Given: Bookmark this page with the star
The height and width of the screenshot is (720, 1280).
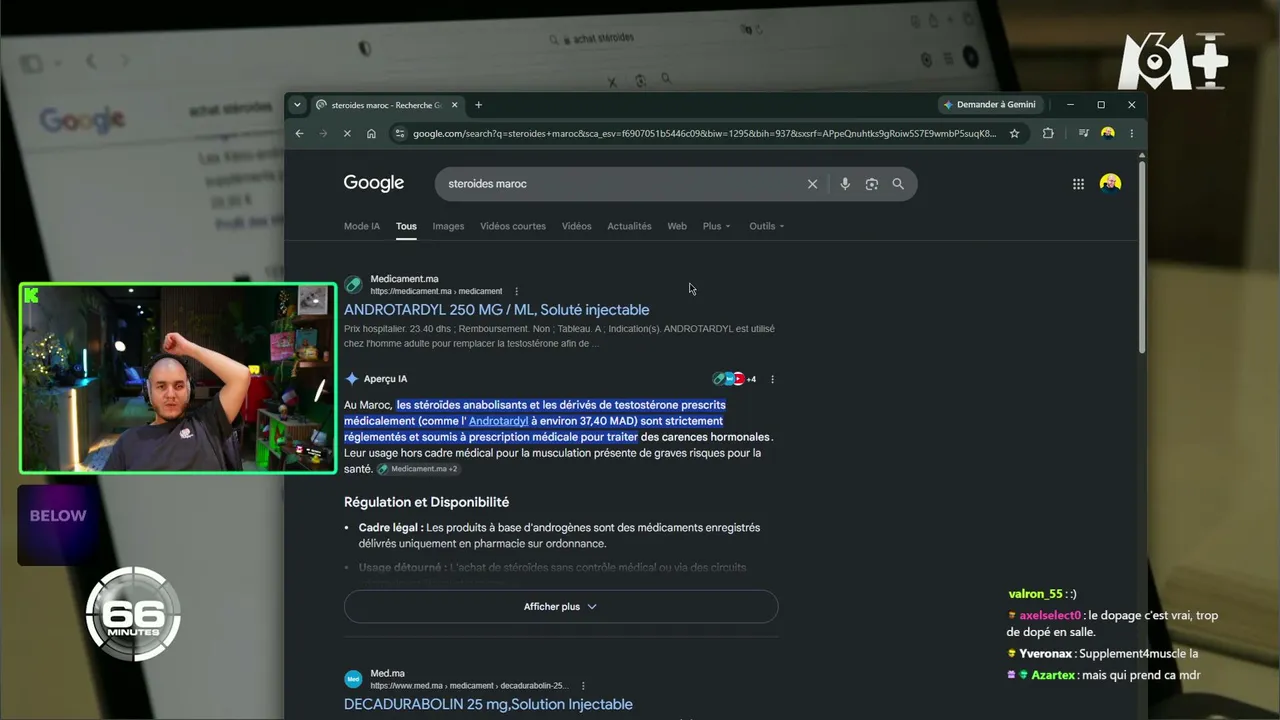Looking at the screenshot, I should (1014, 133).
